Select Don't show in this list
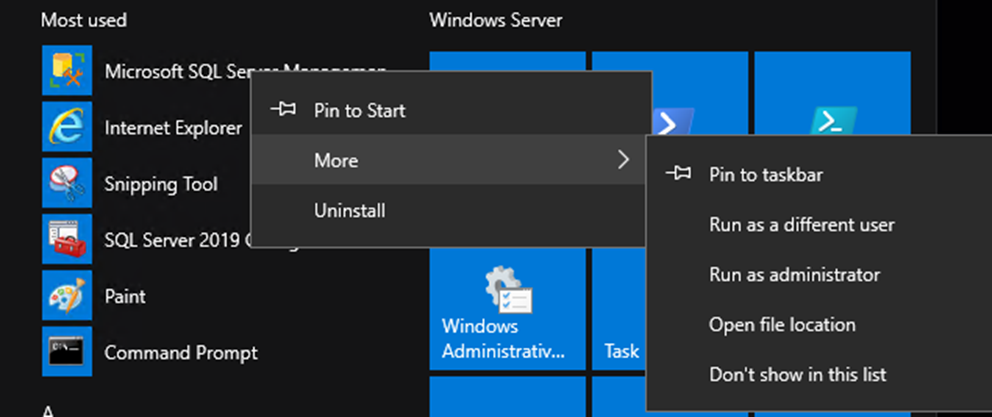Screen dimensions: 992x417 [819, 375]
